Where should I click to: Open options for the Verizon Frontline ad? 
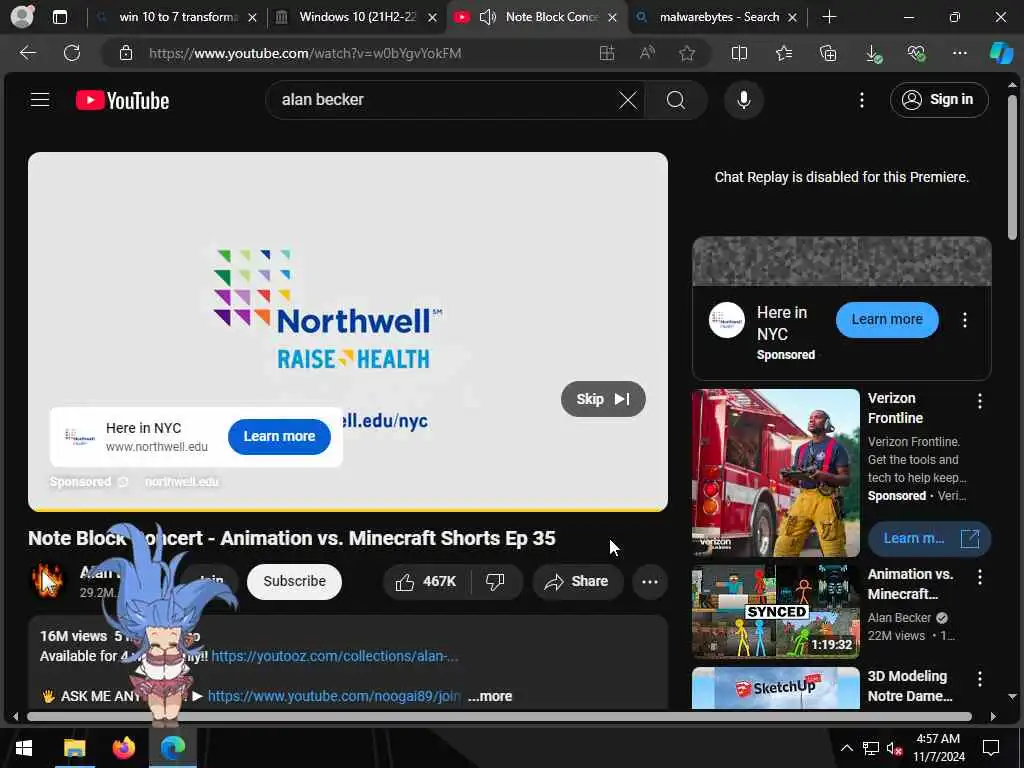point(979,401)
